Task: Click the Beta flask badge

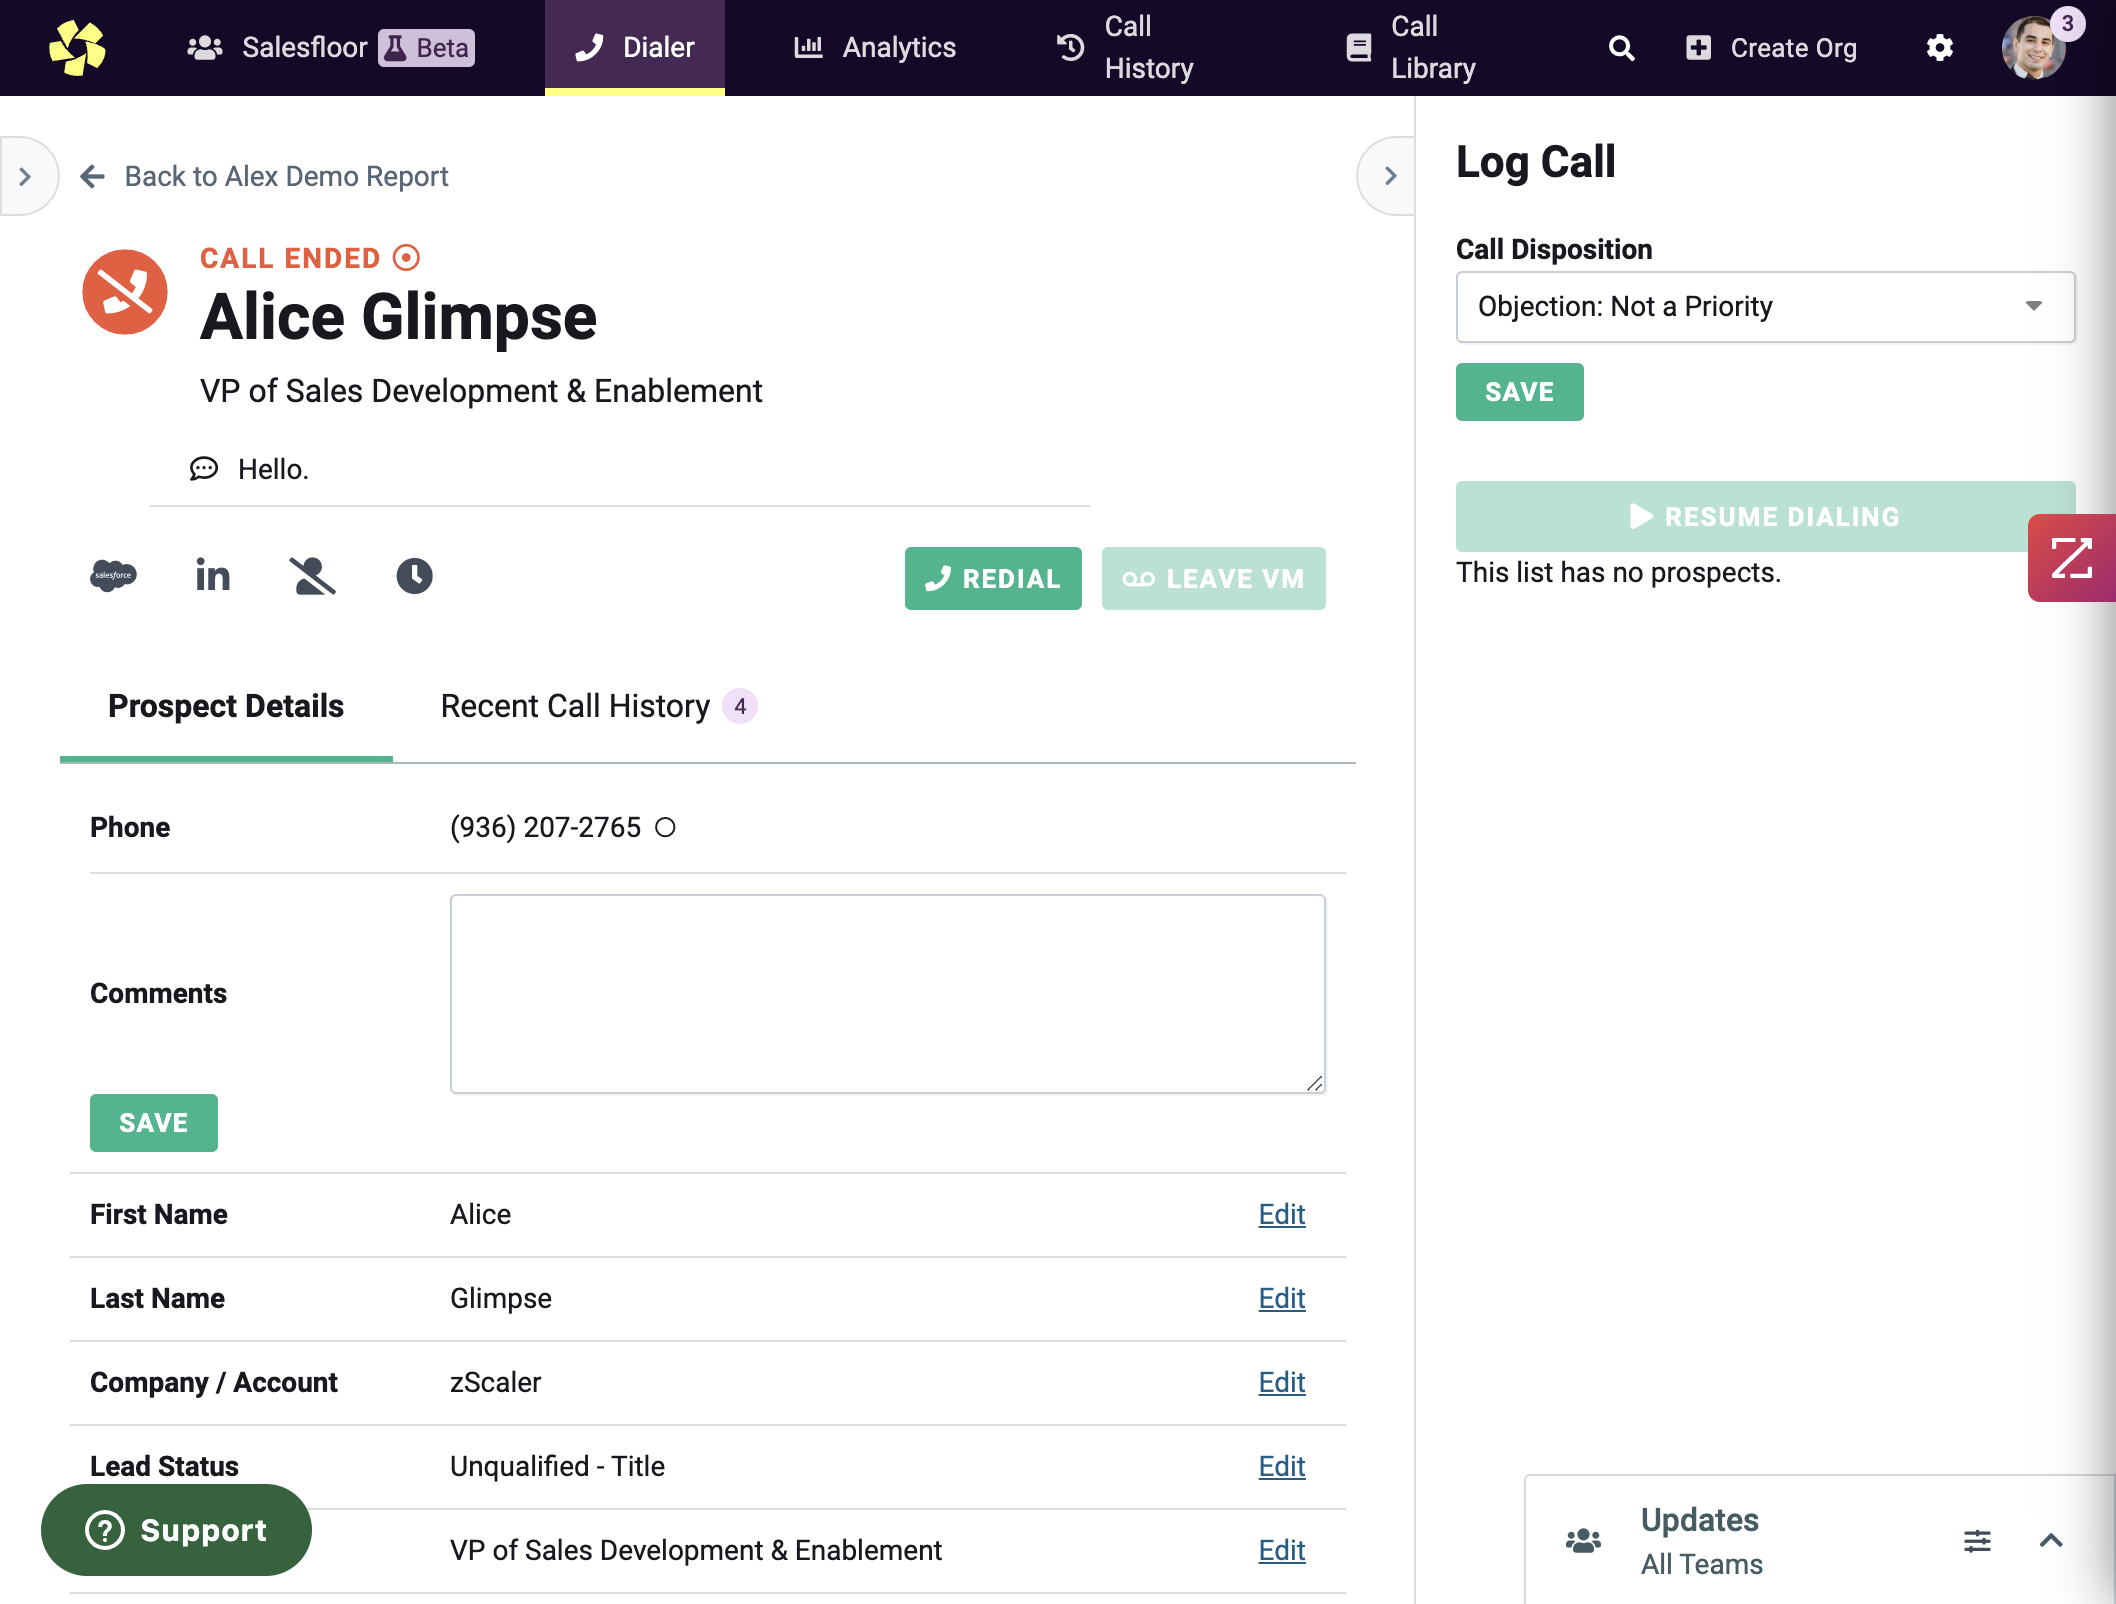Action: point(426,48)
